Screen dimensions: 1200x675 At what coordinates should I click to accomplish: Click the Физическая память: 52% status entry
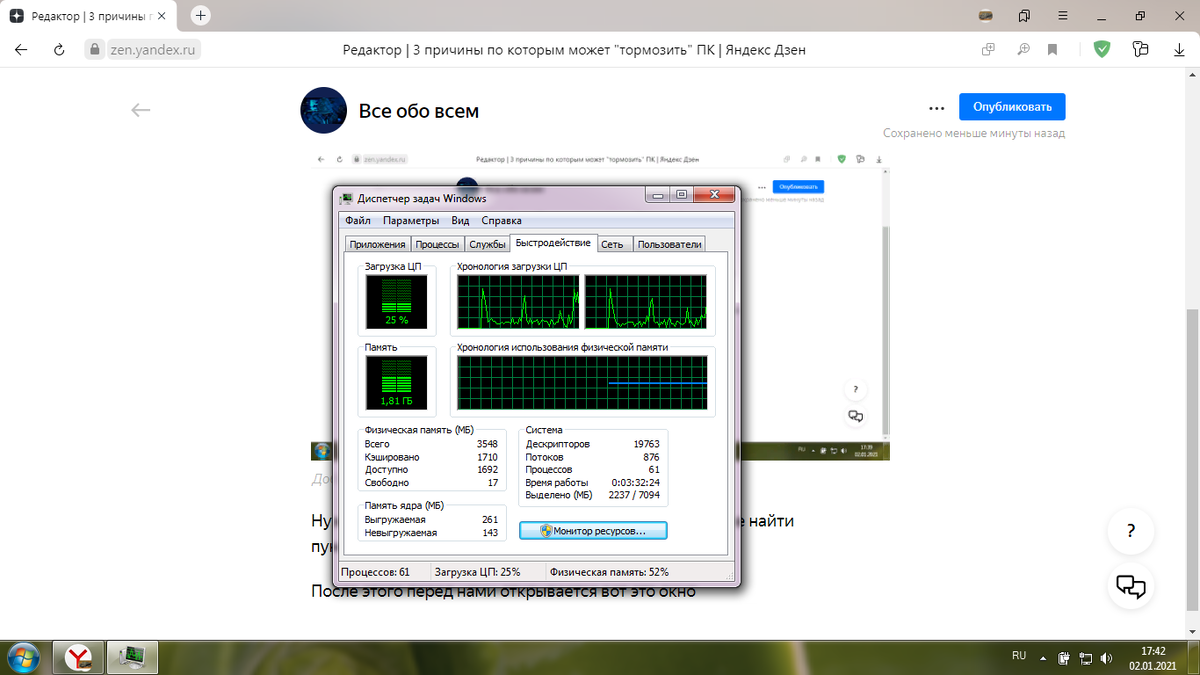[610, 572]
